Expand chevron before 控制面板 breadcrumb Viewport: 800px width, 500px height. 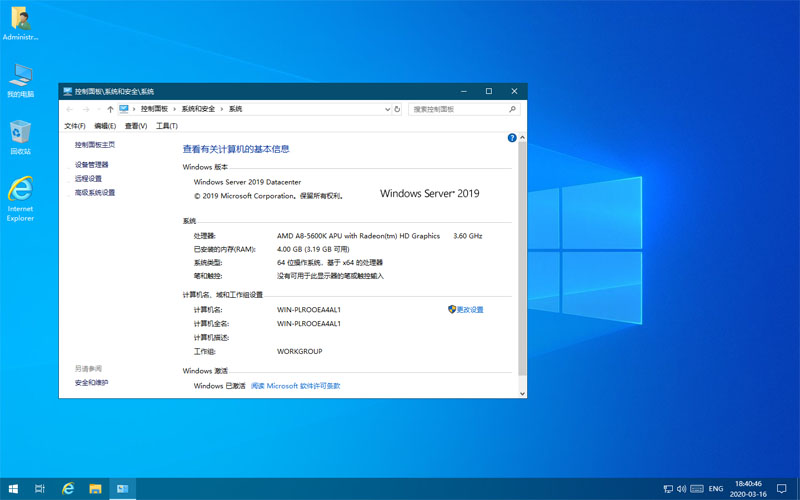pos(134,109)
